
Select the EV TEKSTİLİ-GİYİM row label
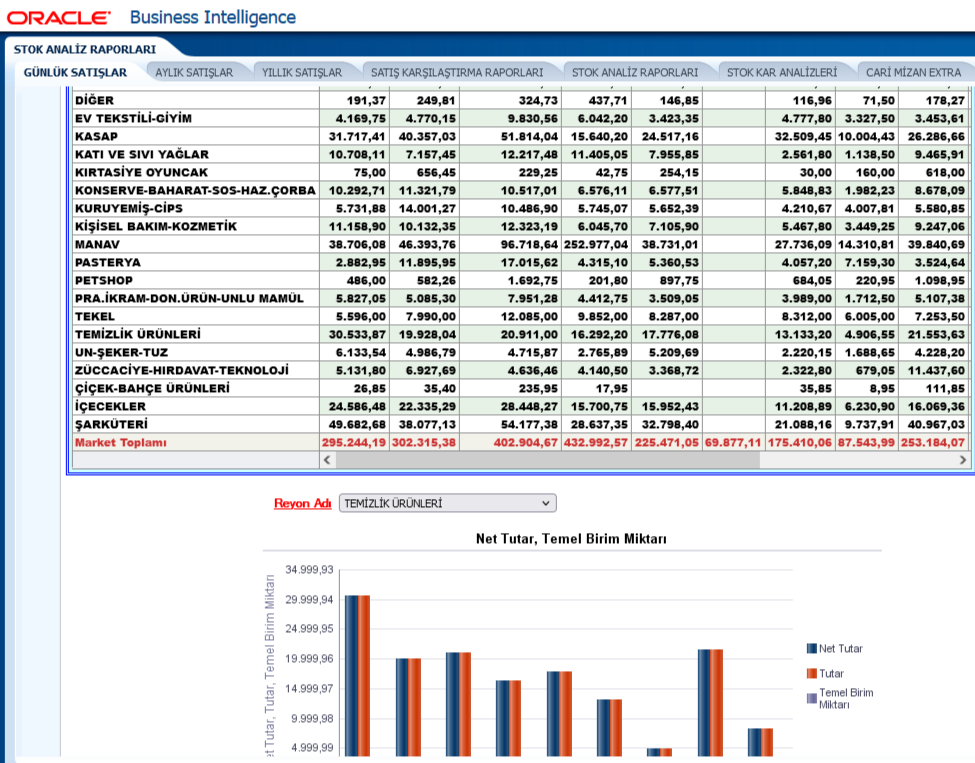click(133, 118)
